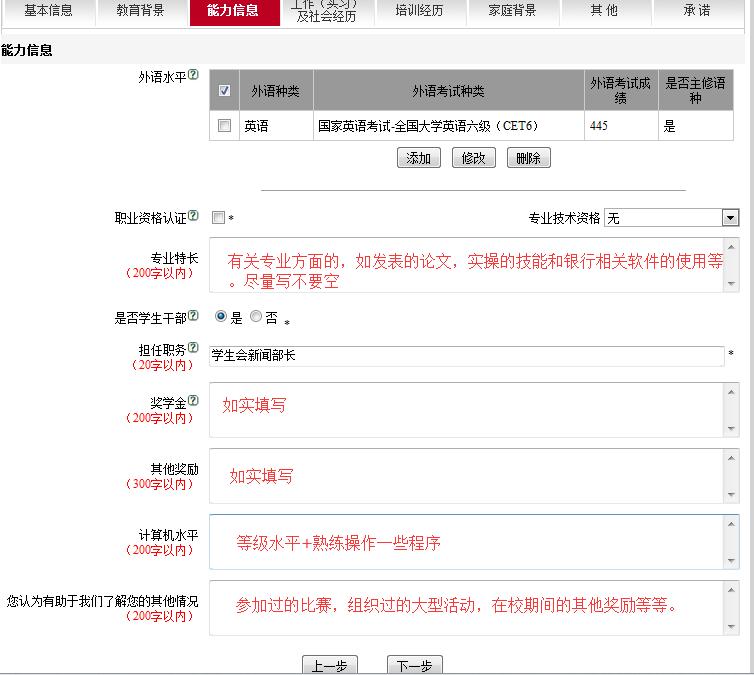The image size is (754, 675).
Task: Check the 英语 row checkbox
Action: (224, 125)
